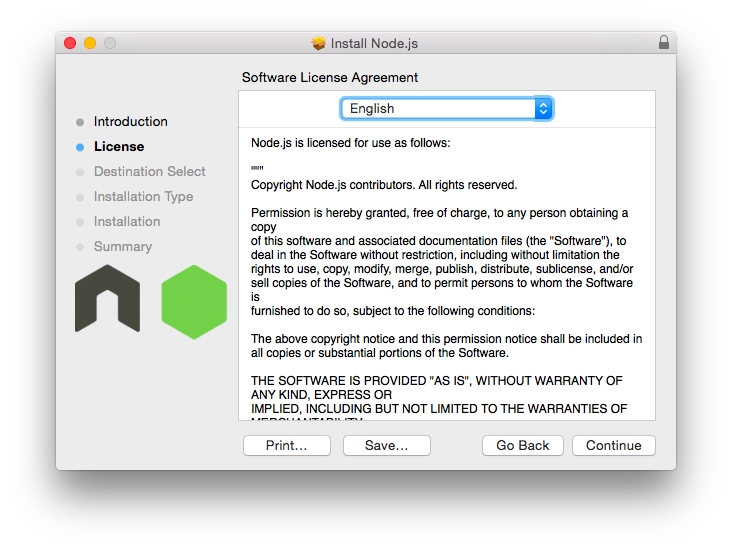This screenshot has height=550, width=732.
Task: Click the dark Node.js 'n' logo
Action: (107, 298)
